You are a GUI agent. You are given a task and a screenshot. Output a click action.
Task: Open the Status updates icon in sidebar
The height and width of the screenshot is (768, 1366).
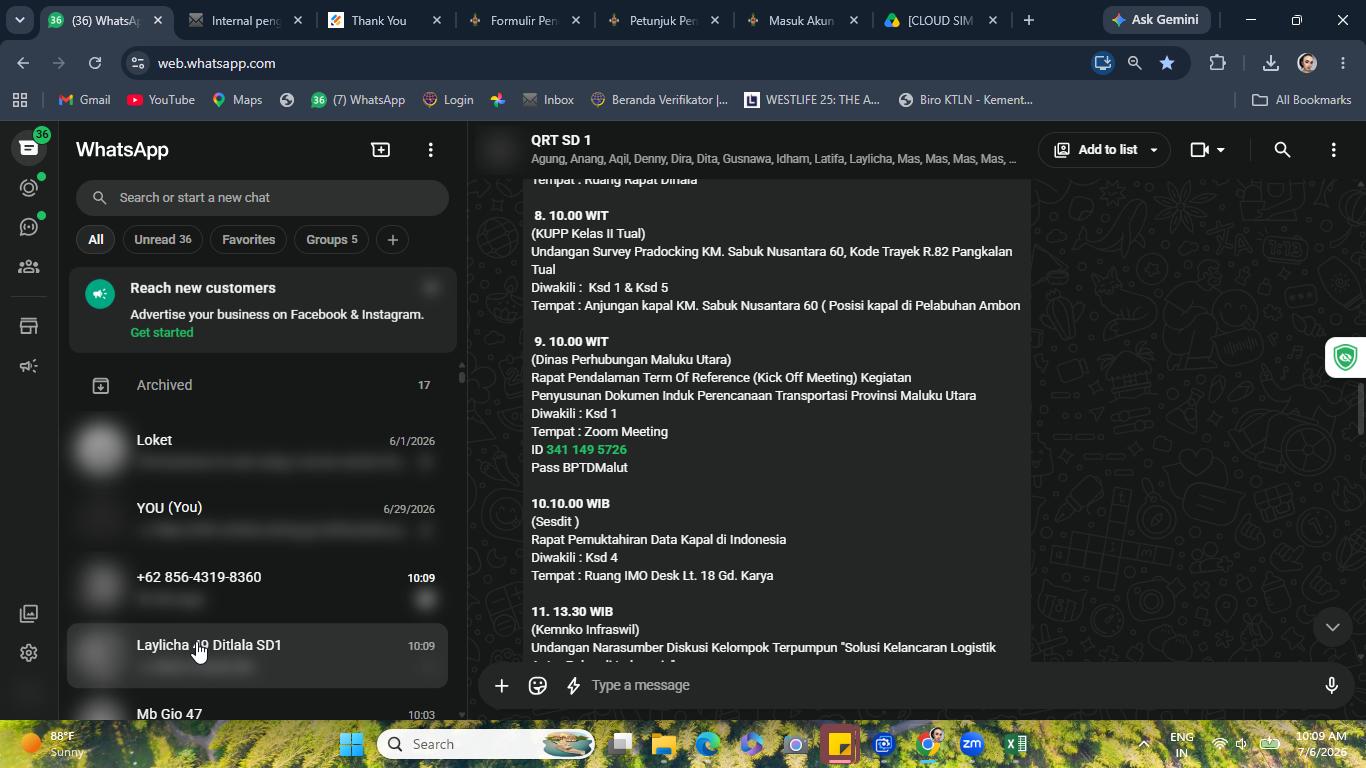coord(29,188)
